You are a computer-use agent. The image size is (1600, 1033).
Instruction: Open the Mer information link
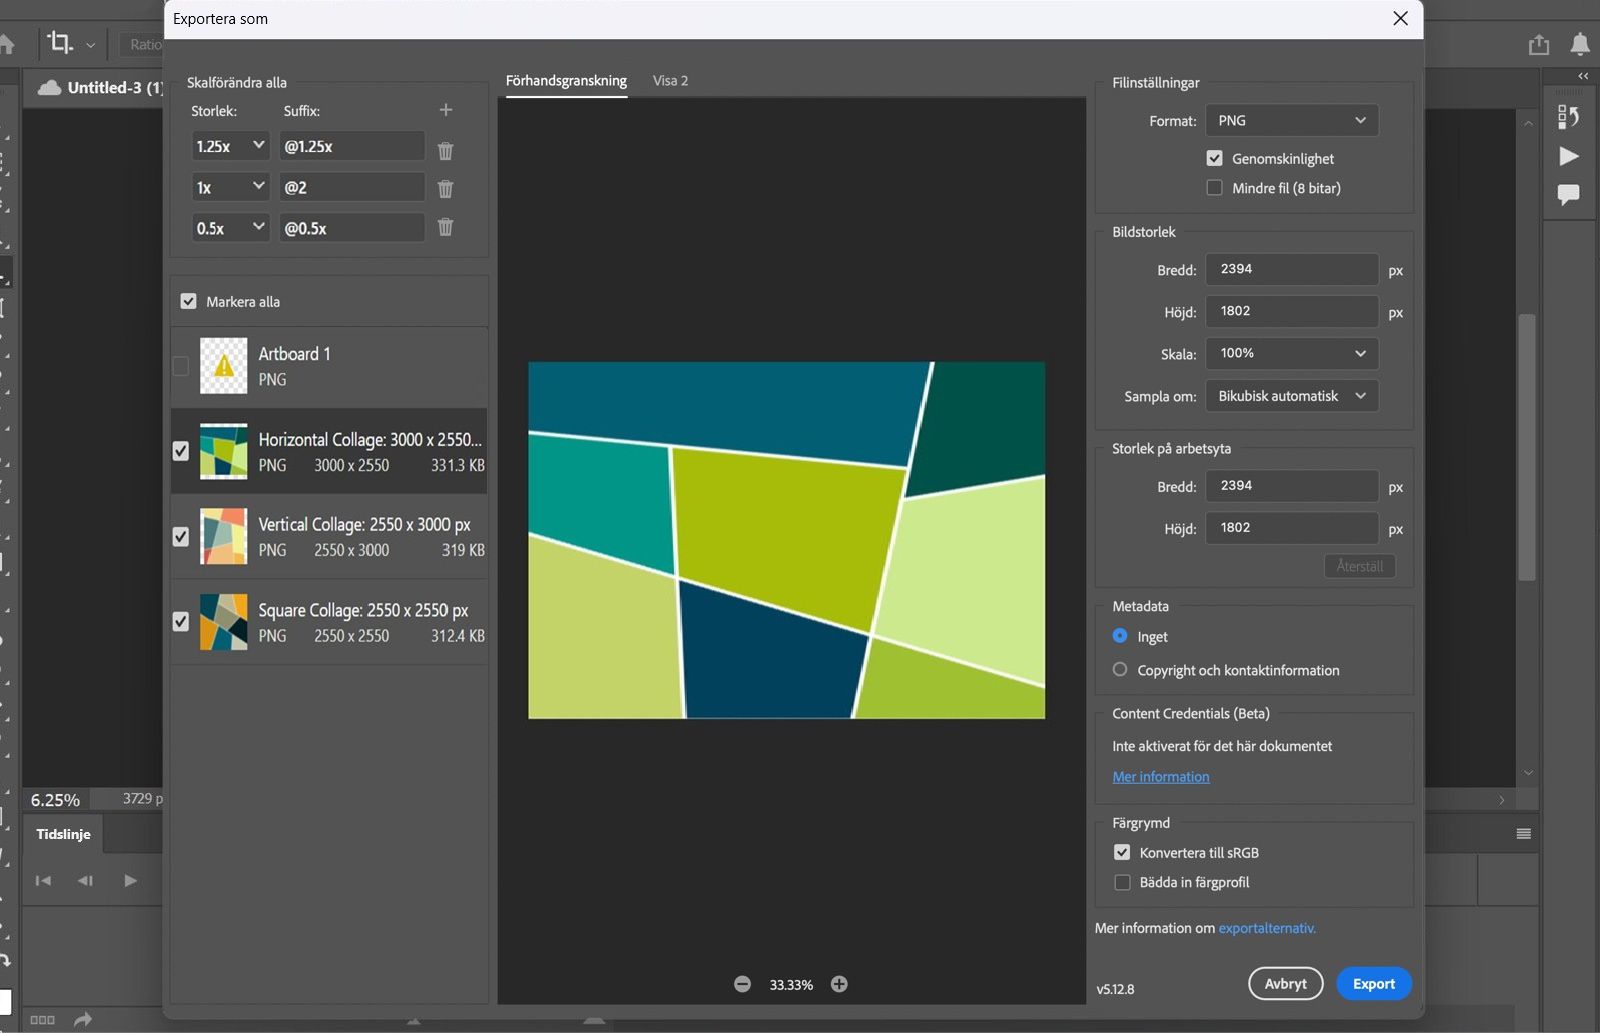[x=1160, y=777]
